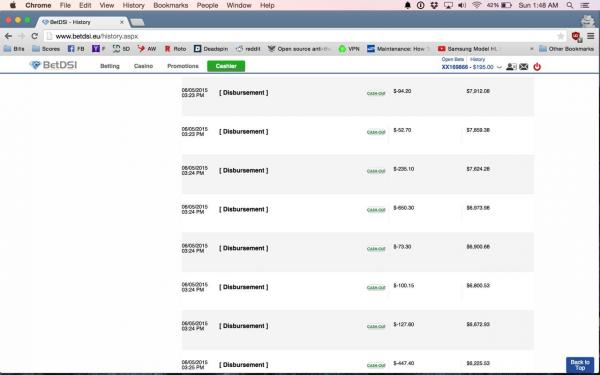
Task: Open the envelope messages icon
Action: click(x=523, y=67)
